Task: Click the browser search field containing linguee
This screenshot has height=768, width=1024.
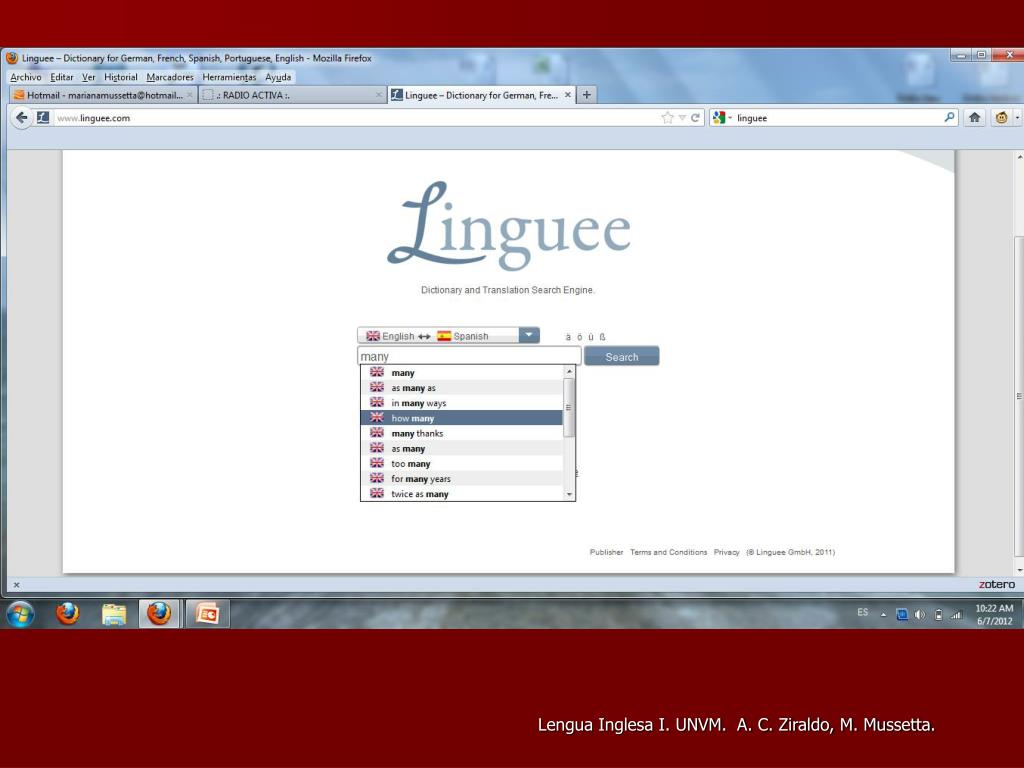Action: 836,118
